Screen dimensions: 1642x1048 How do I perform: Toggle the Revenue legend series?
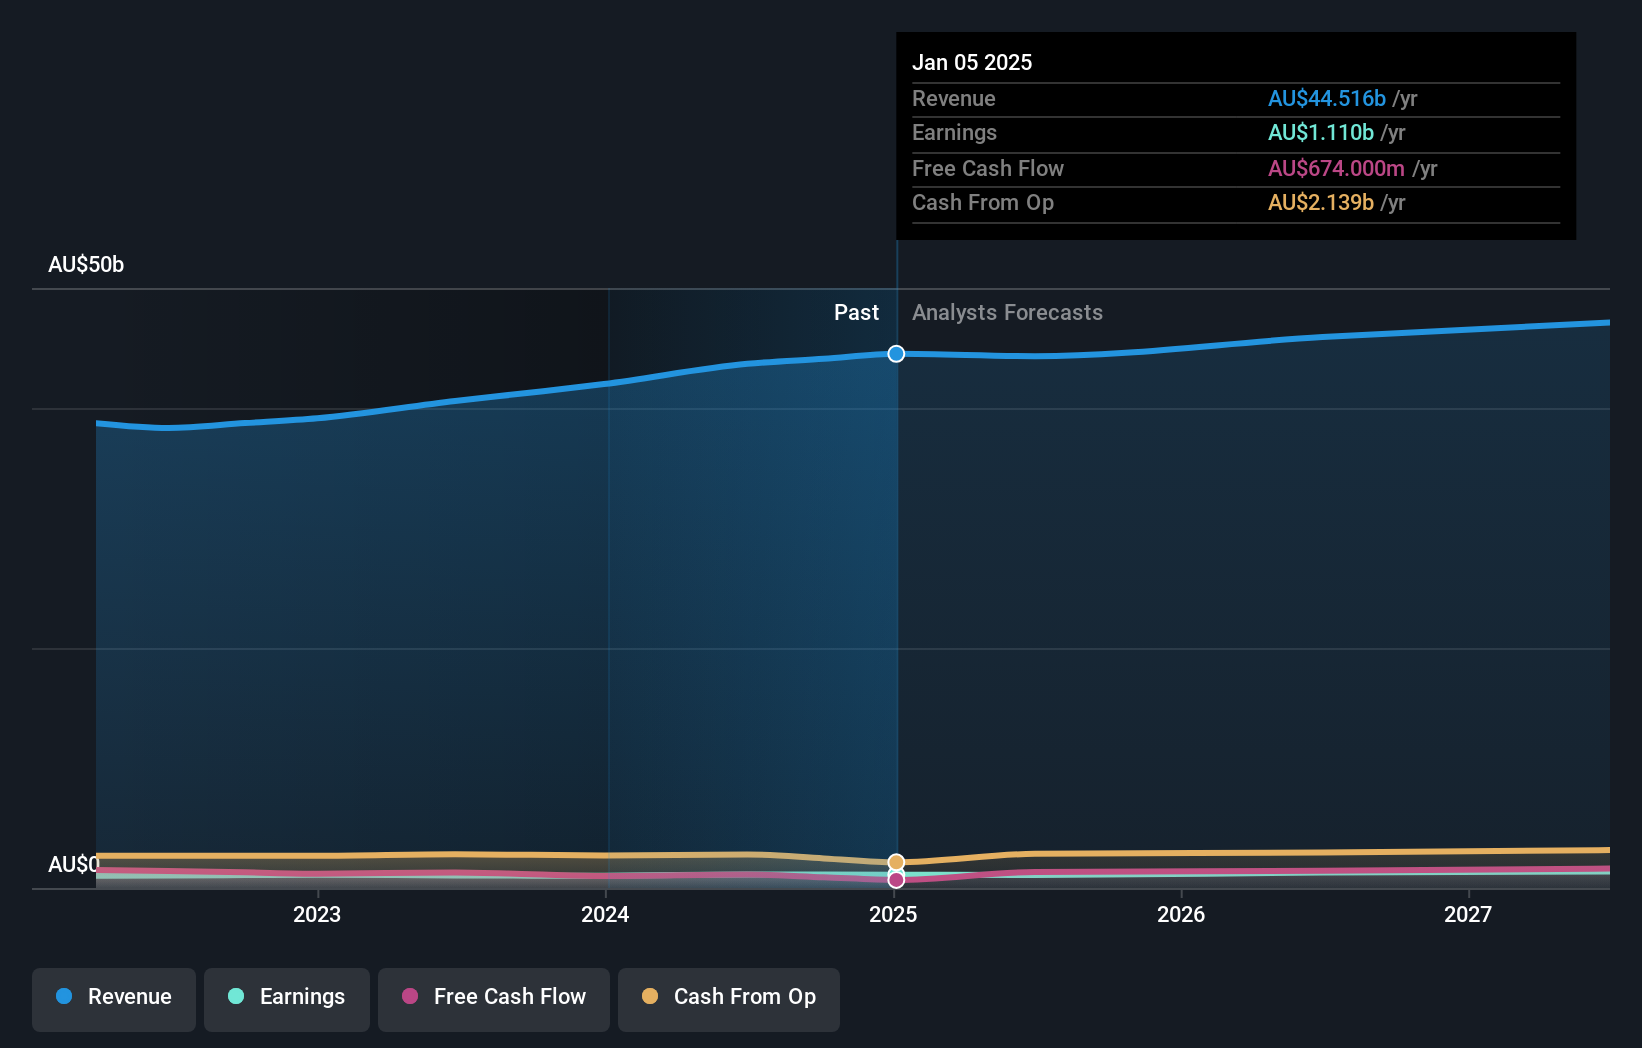114,998
